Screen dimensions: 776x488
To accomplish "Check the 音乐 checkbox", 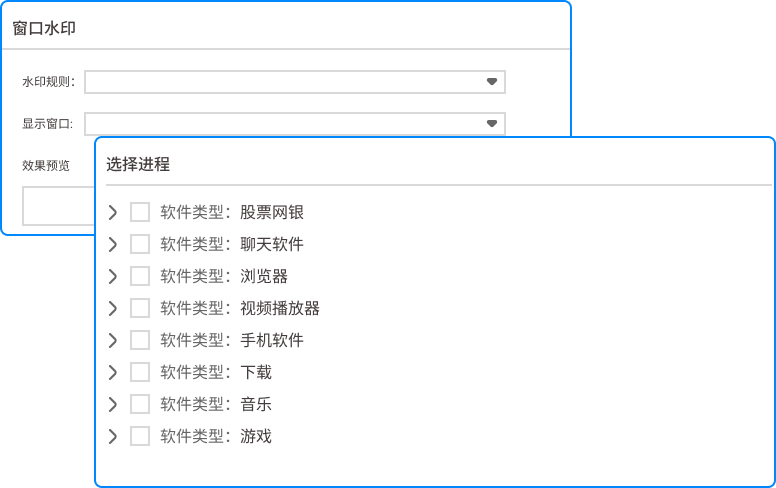I will coord(140,404).
